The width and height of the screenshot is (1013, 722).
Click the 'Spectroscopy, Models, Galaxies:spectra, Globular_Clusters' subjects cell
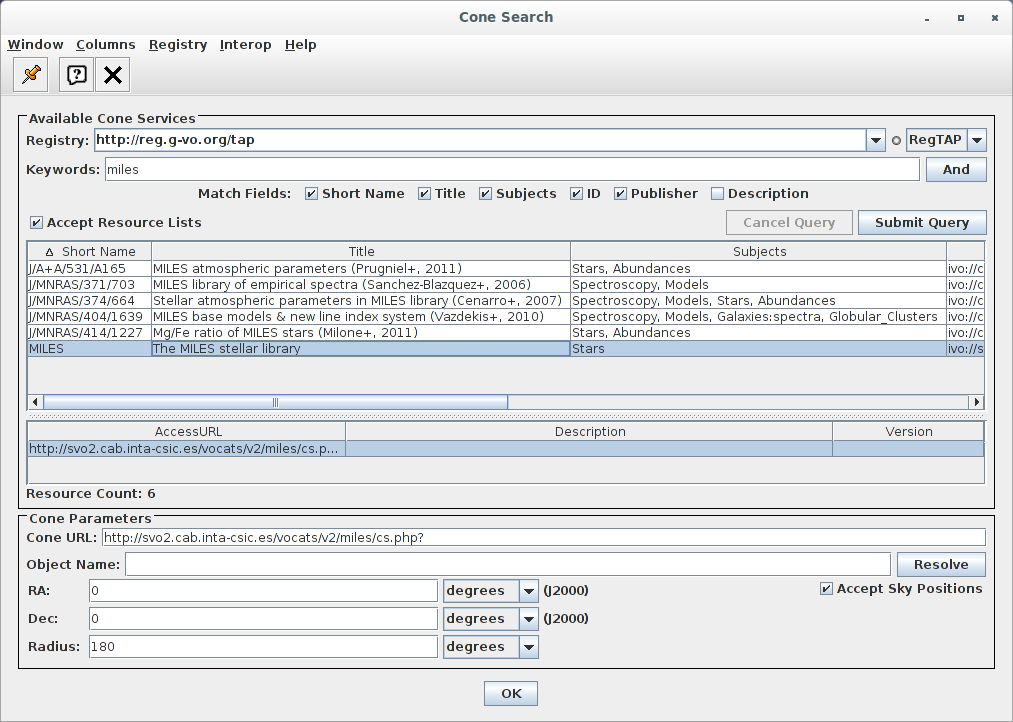pos(758,317)
